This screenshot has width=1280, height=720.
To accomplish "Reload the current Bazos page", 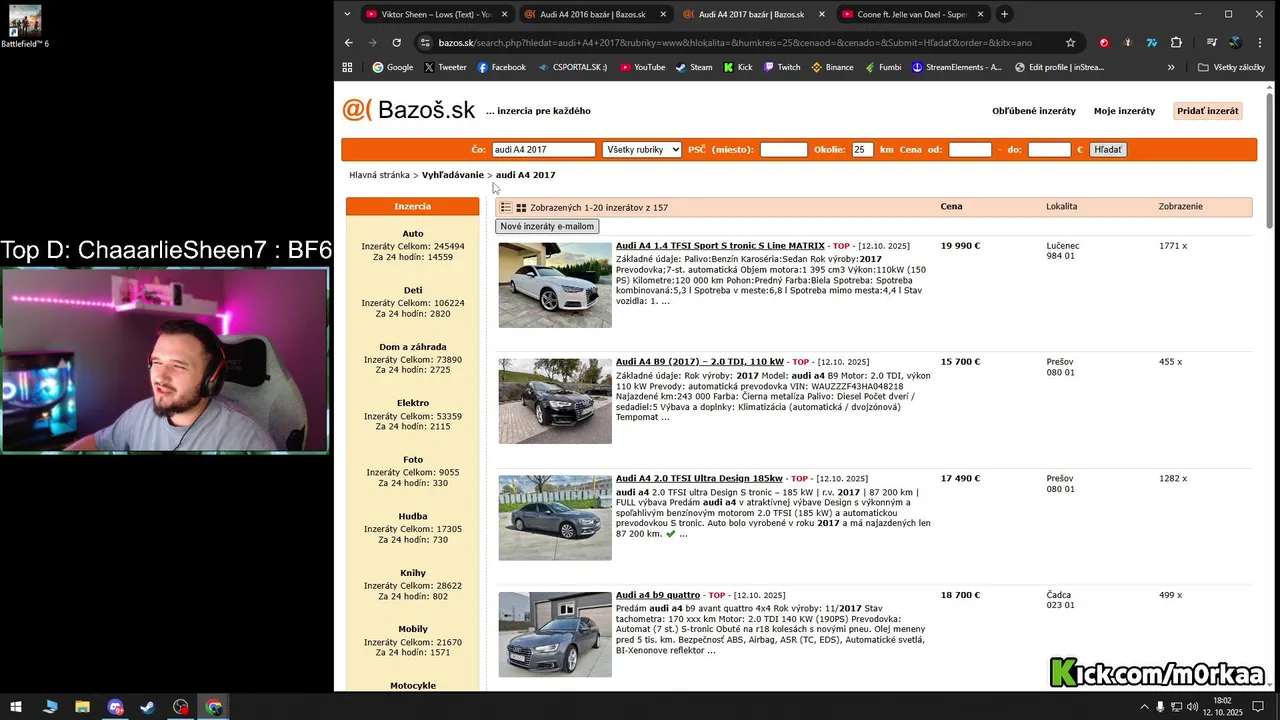I will [397, 43].
